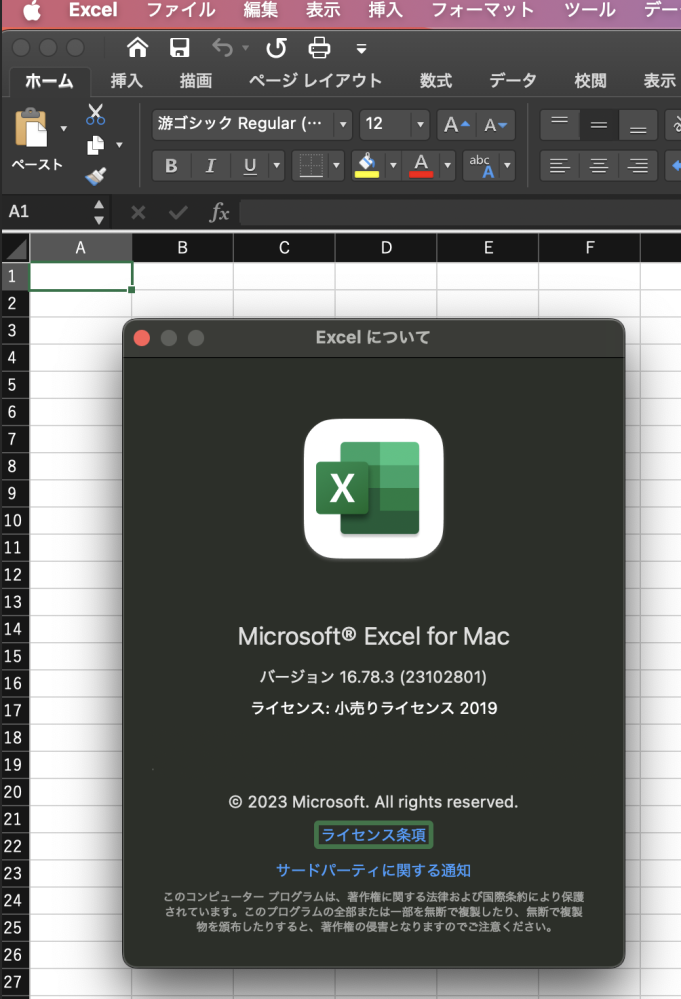
Task: Open the Apple menu
Action: click(x=32, y=10)
